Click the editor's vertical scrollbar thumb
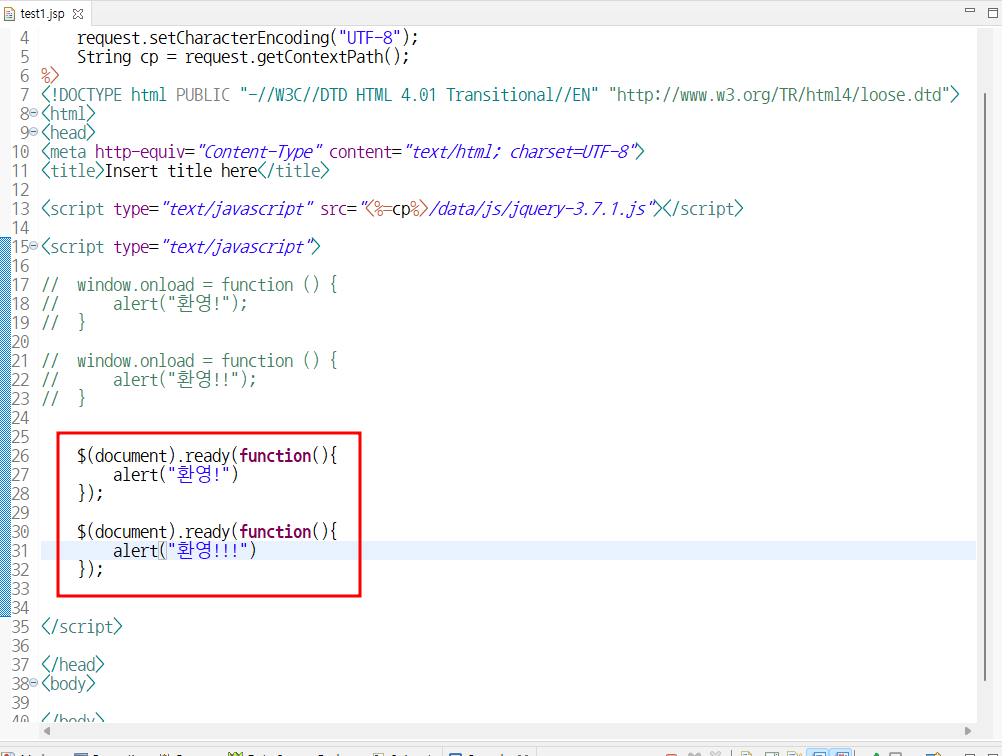 pyautogui.click(x=985, y=387)
